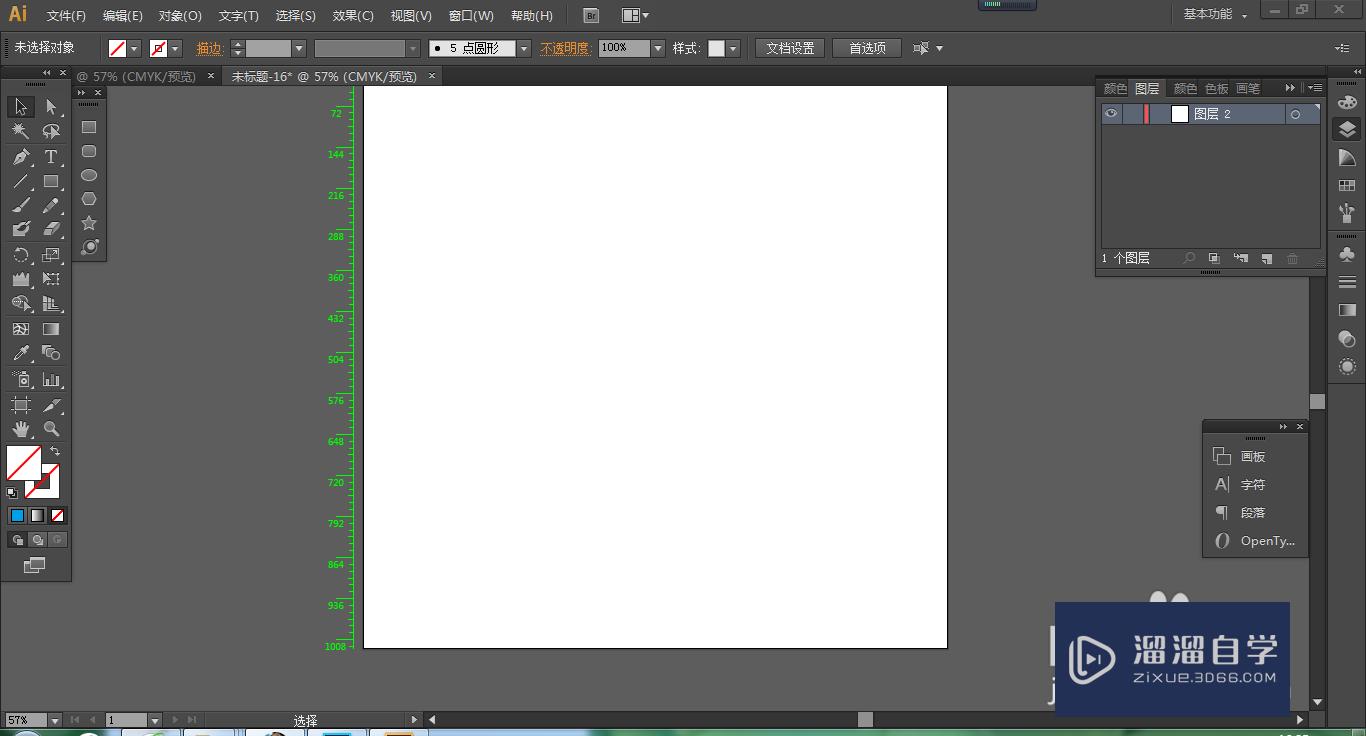Select the Polygon shape tool
The height and width of the screenshot is (736, 1366).
coord(89,199)
